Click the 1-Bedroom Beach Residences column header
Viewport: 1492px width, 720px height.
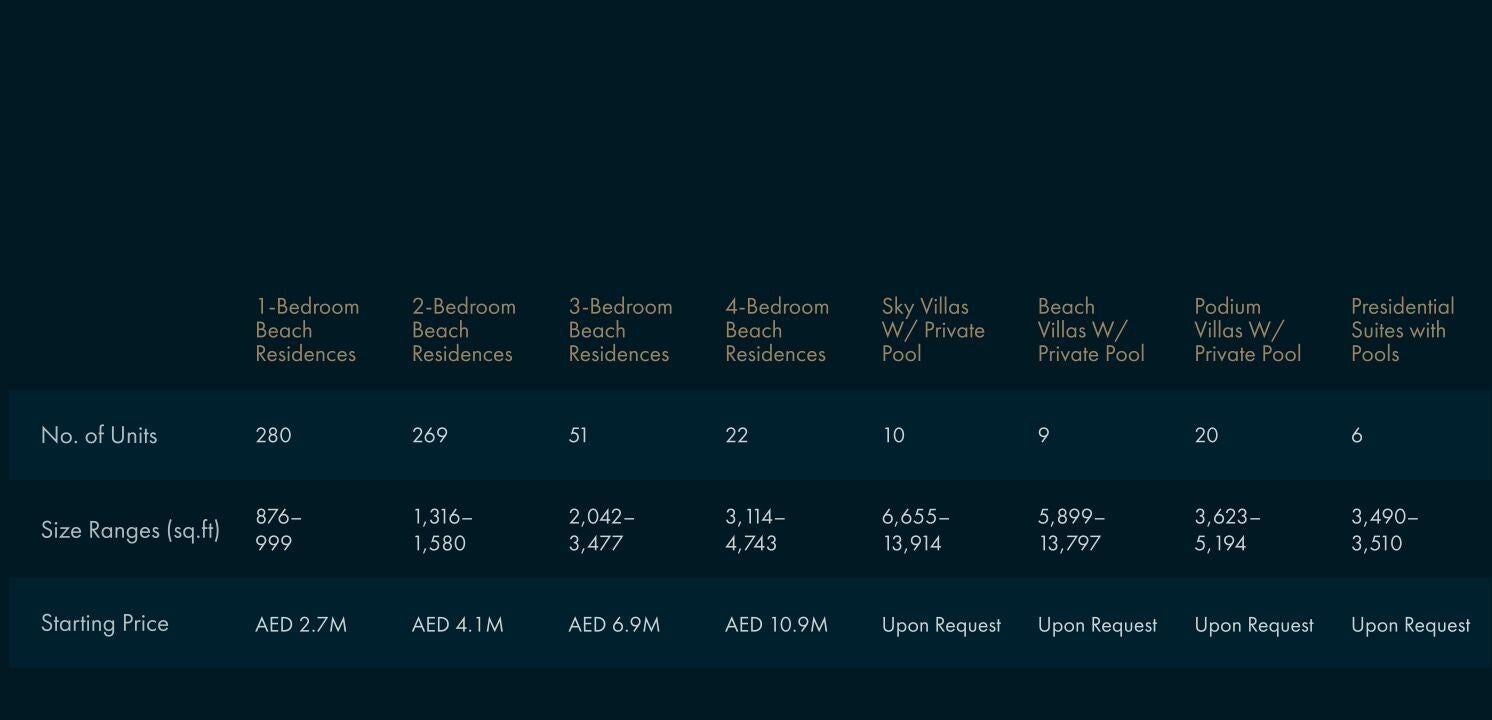(x=307, y=330)
